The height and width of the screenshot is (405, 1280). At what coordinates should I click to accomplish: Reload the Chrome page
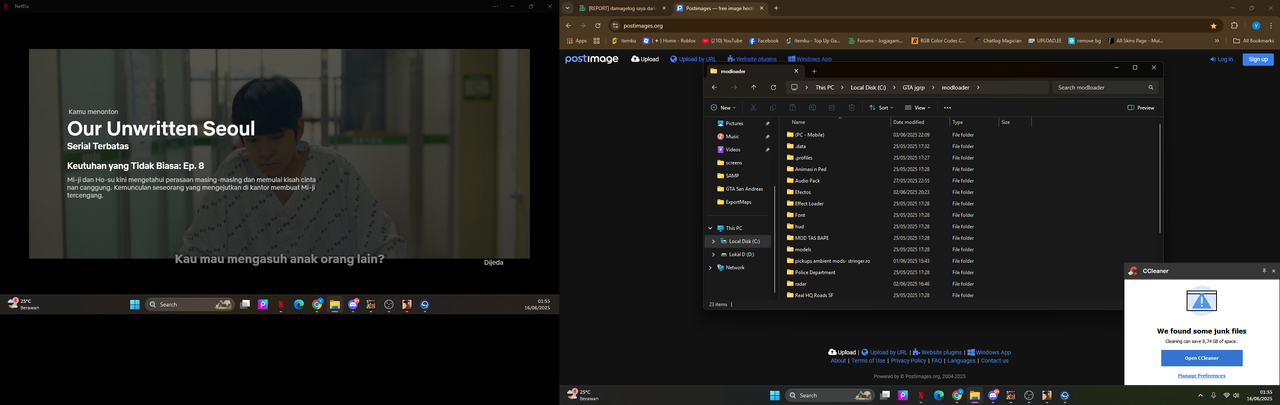[596, 25]
